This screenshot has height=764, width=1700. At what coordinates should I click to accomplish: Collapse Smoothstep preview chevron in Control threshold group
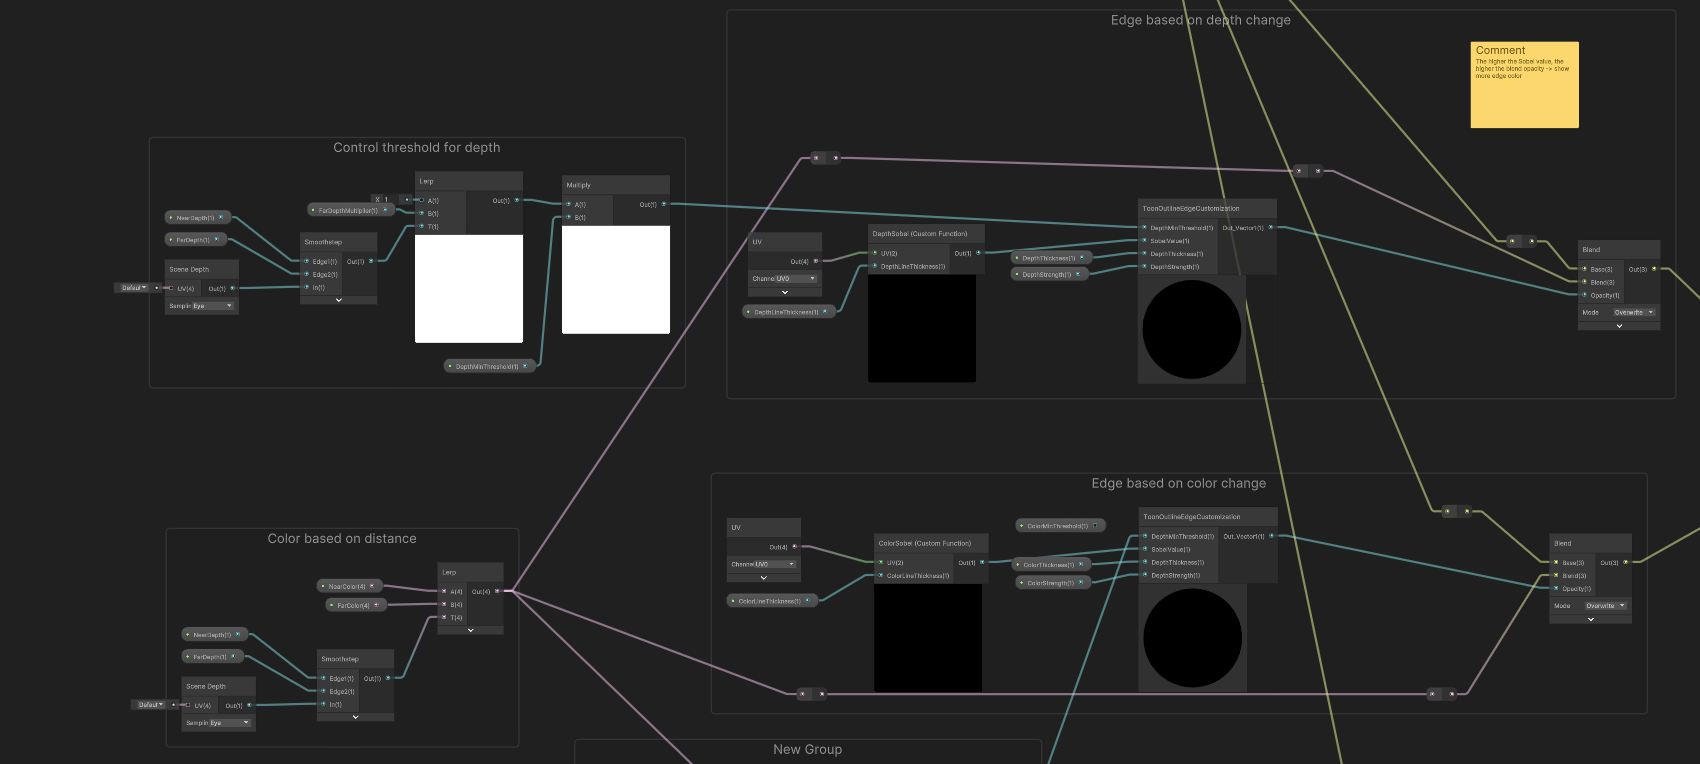coord(339,300)
